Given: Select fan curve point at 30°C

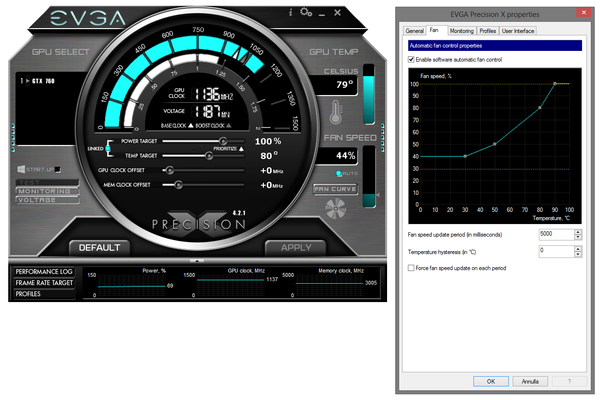Looking at the screenshot, I should coord(465,156).
